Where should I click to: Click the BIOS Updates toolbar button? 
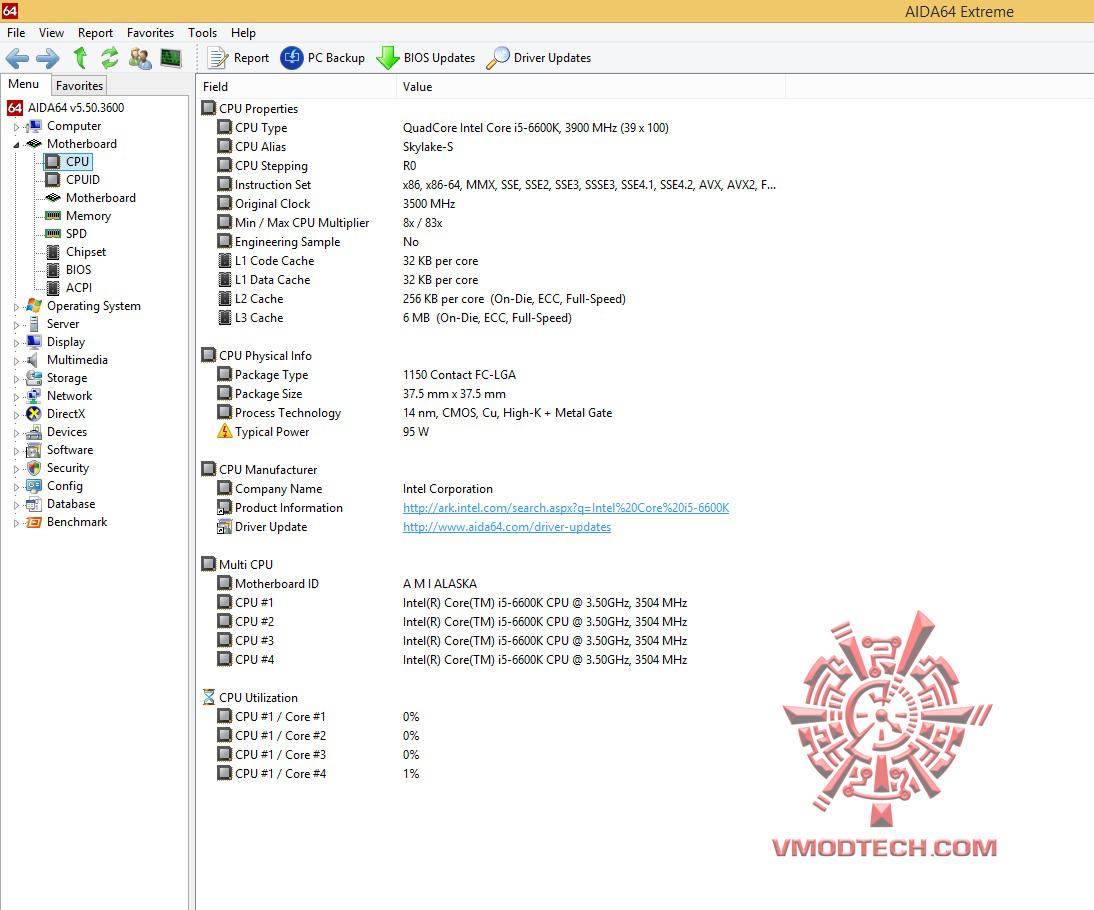[x=426, y=58]
